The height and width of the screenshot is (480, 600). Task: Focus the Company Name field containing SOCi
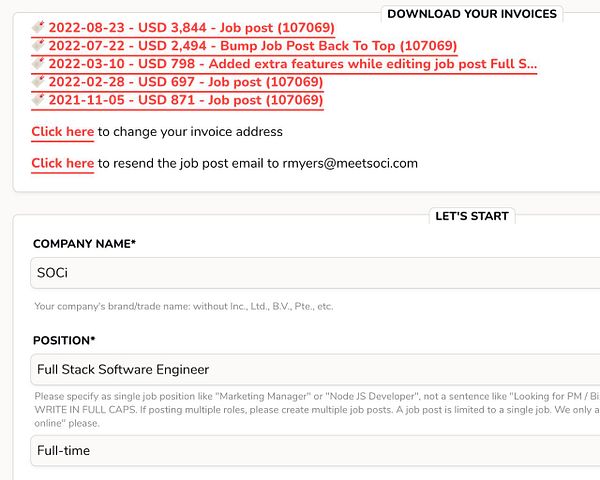coord(315,273)
